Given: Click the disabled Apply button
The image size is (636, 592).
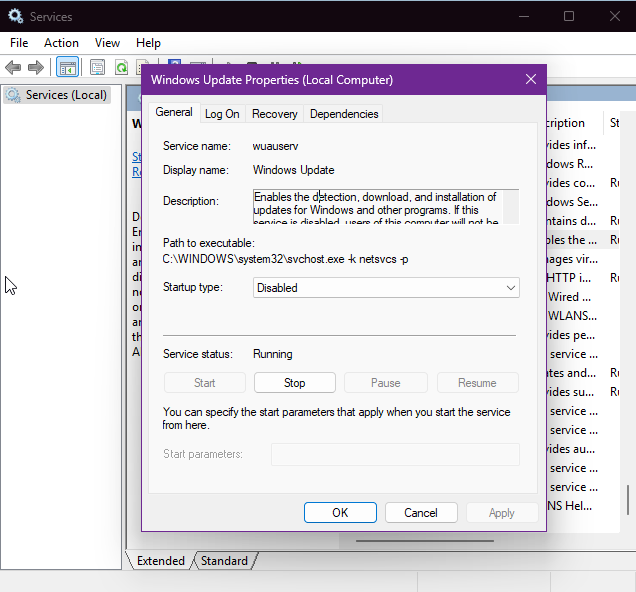Looking at the screenshot, I should click(x=502, y=513).
